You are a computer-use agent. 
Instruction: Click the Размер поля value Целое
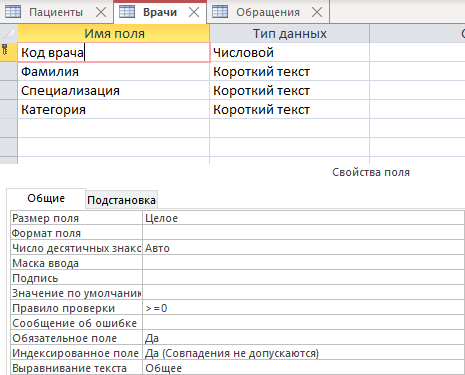[x=303, y=218]
